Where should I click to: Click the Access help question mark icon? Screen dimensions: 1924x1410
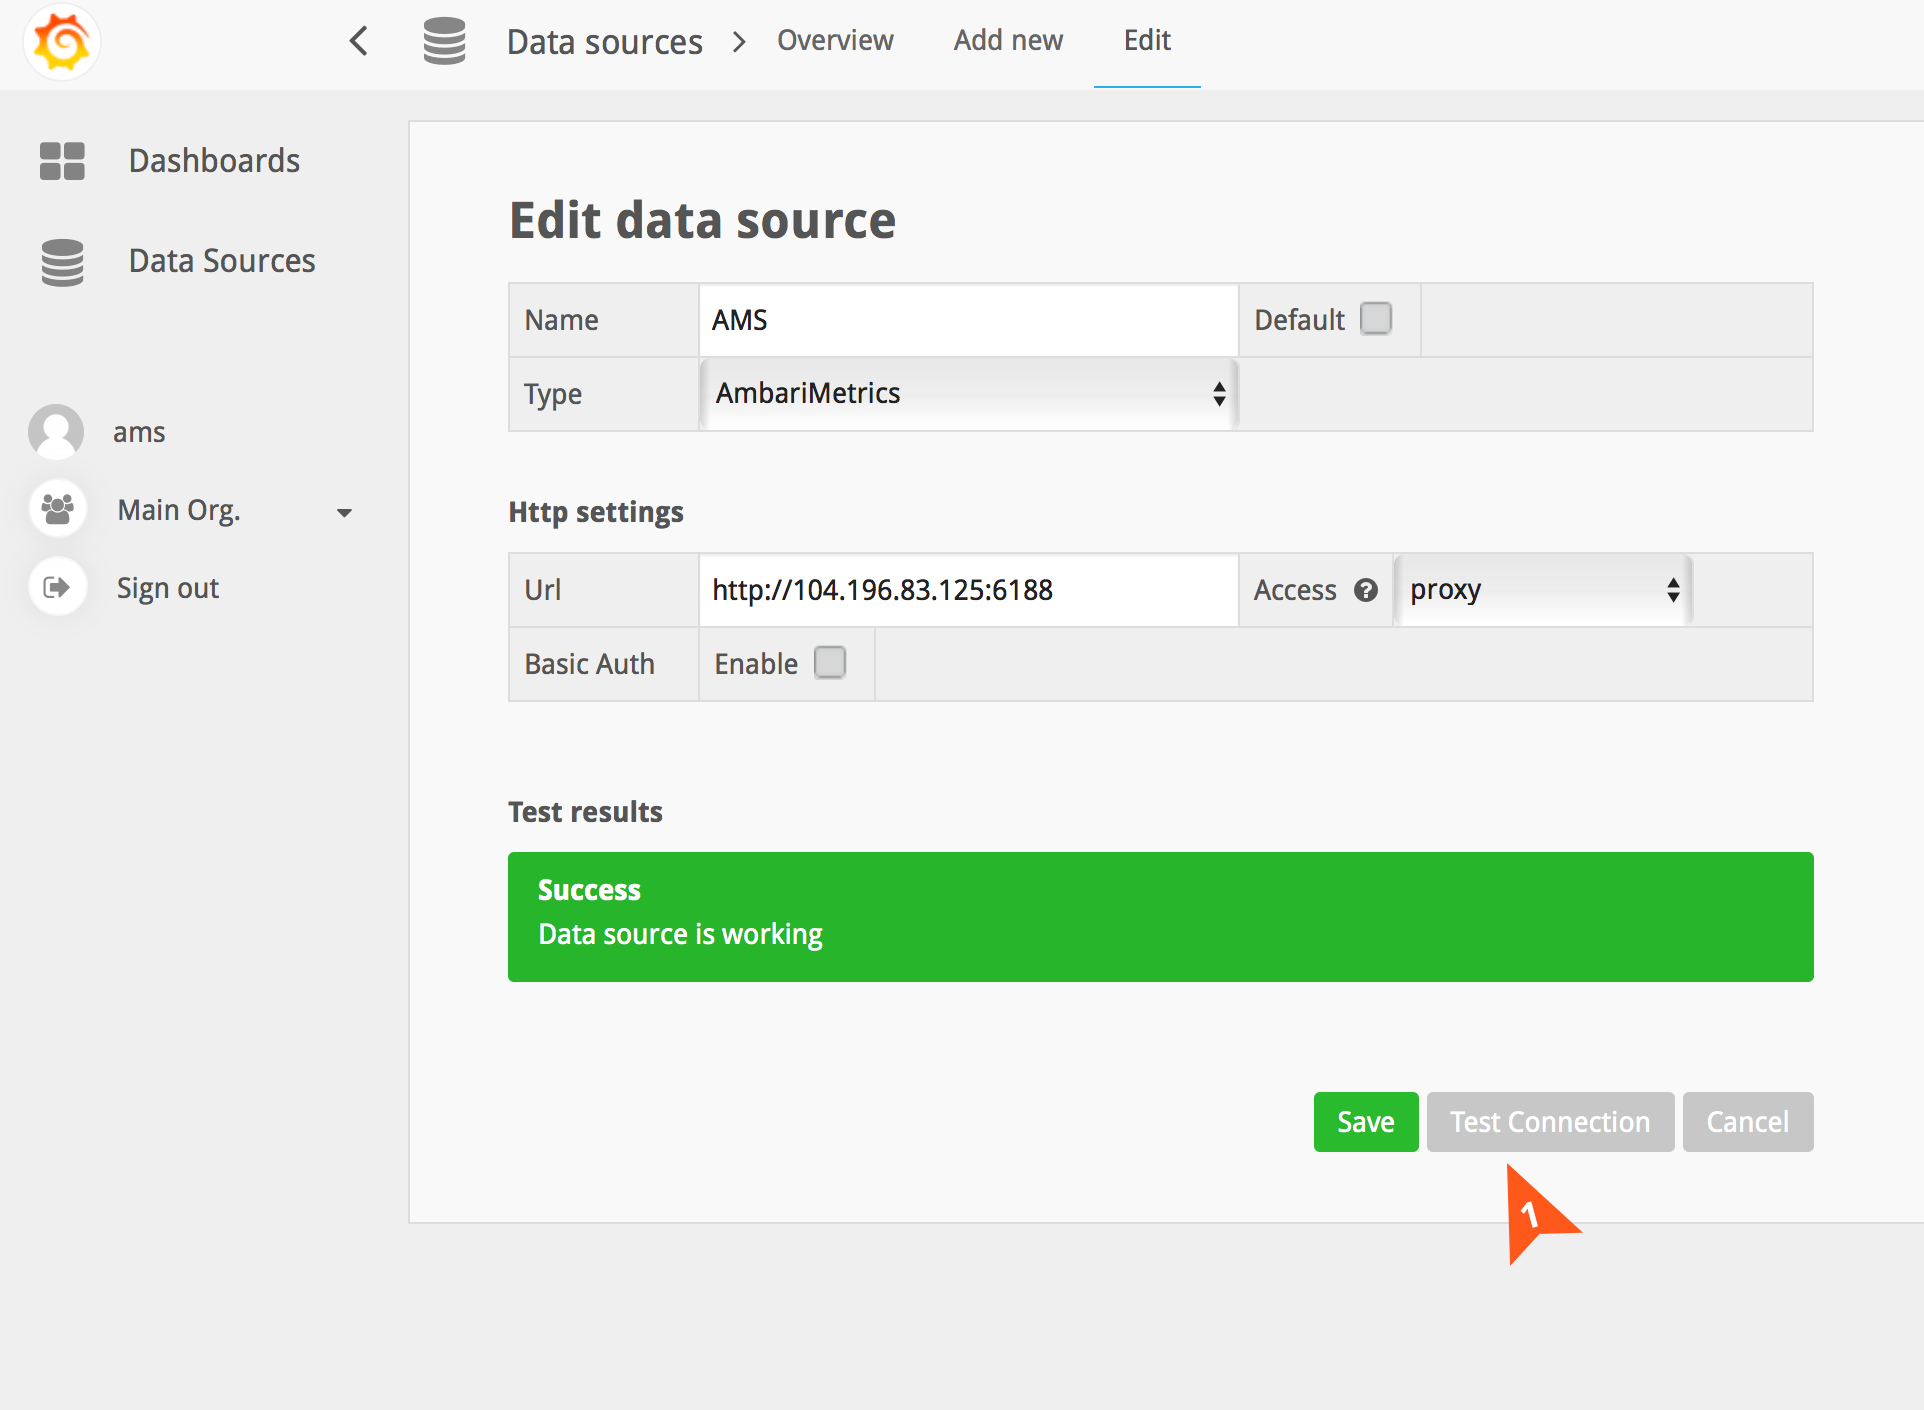coord(1366,590)
